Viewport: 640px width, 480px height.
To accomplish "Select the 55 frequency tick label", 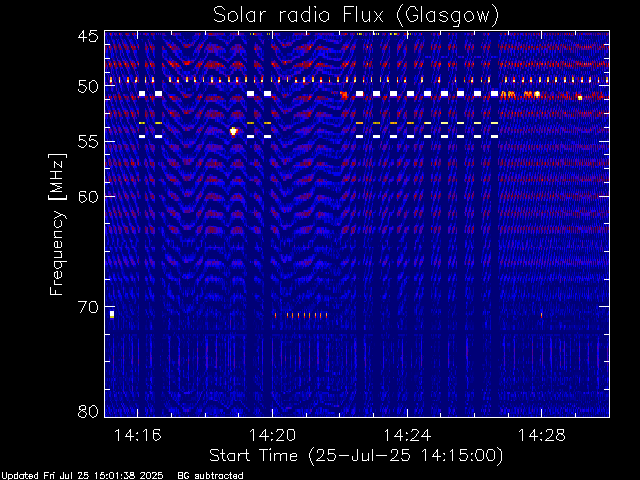I will coord(88,142).
